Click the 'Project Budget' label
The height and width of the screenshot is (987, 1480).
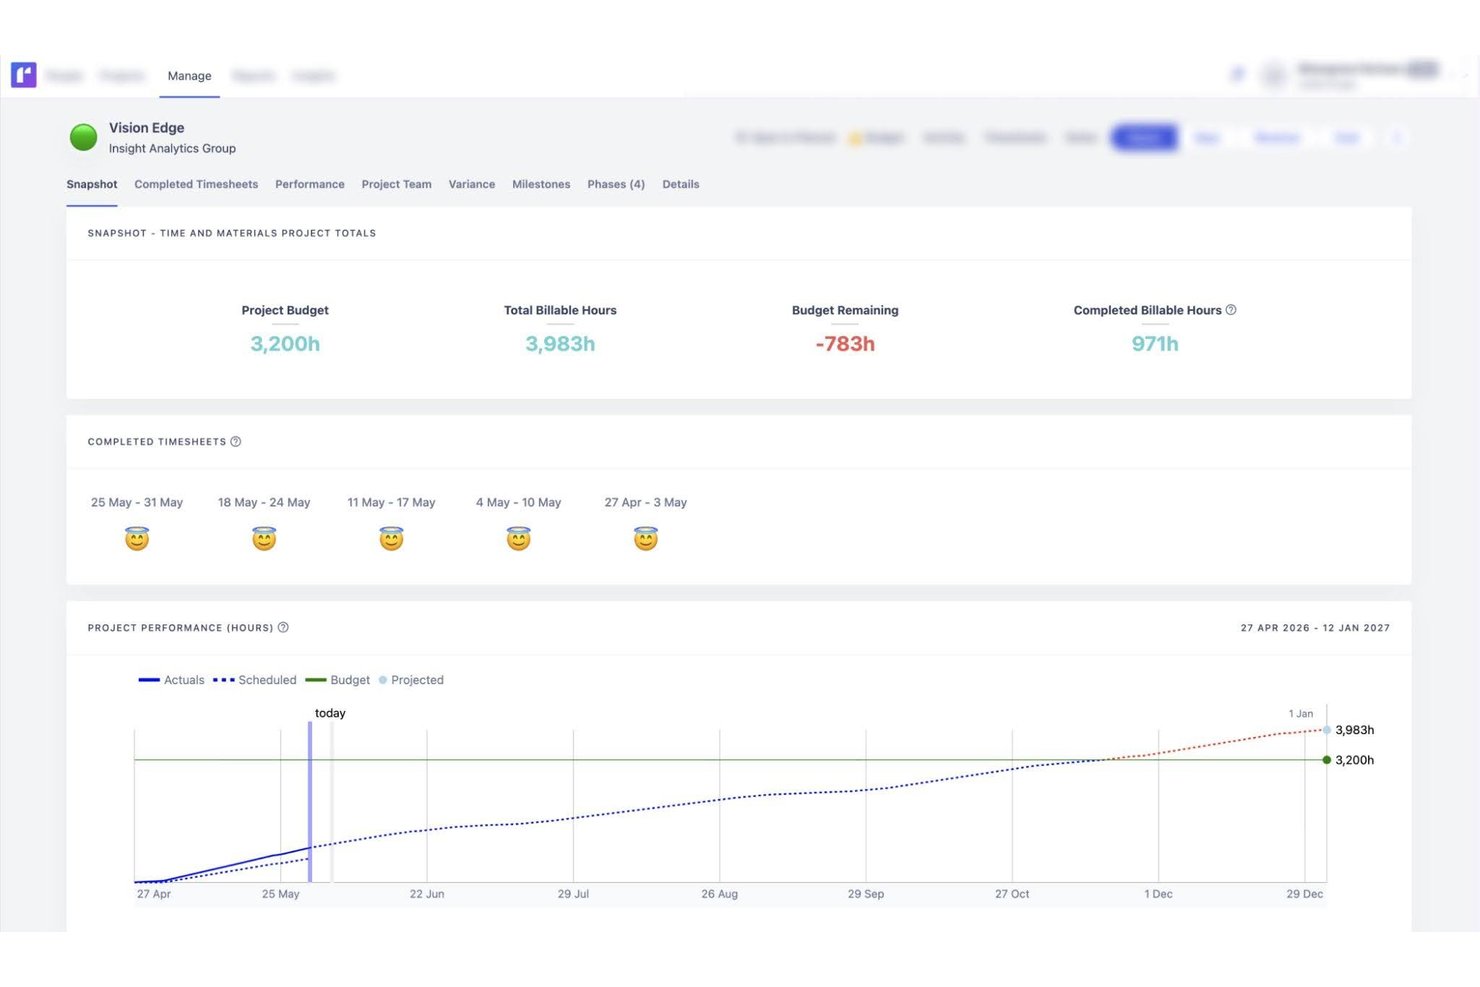tap(285, 311)
